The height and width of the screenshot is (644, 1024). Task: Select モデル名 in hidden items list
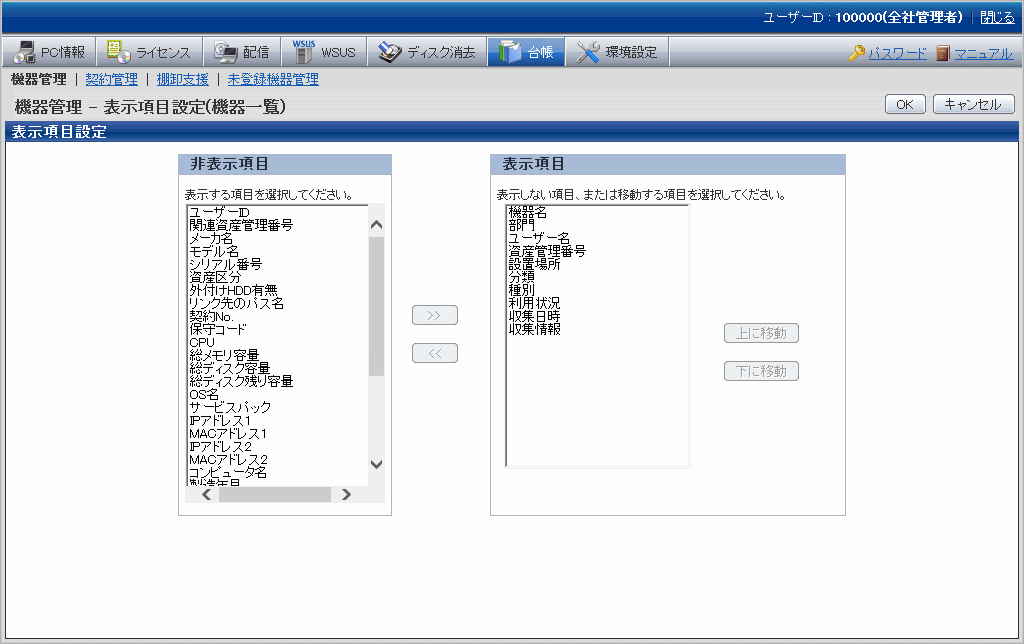pyautogui.click(x=278, y=251)
